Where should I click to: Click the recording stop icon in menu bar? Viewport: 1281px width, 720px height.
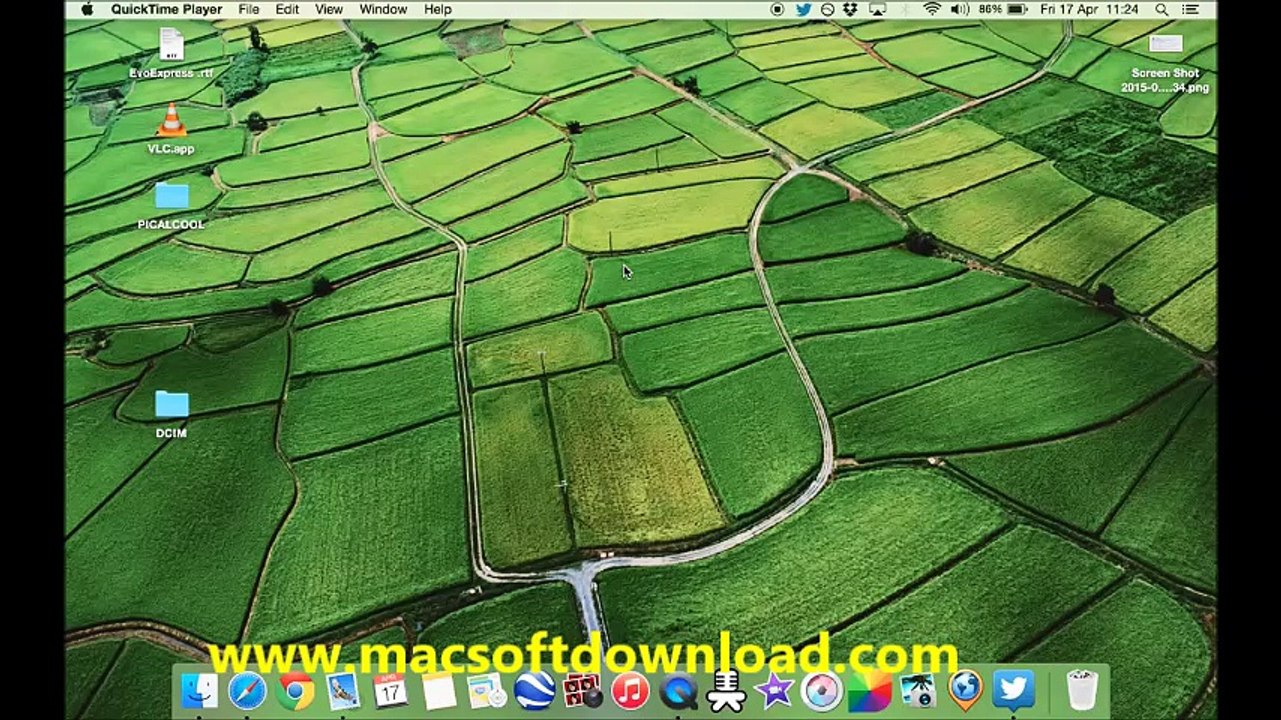pos(778,9)
